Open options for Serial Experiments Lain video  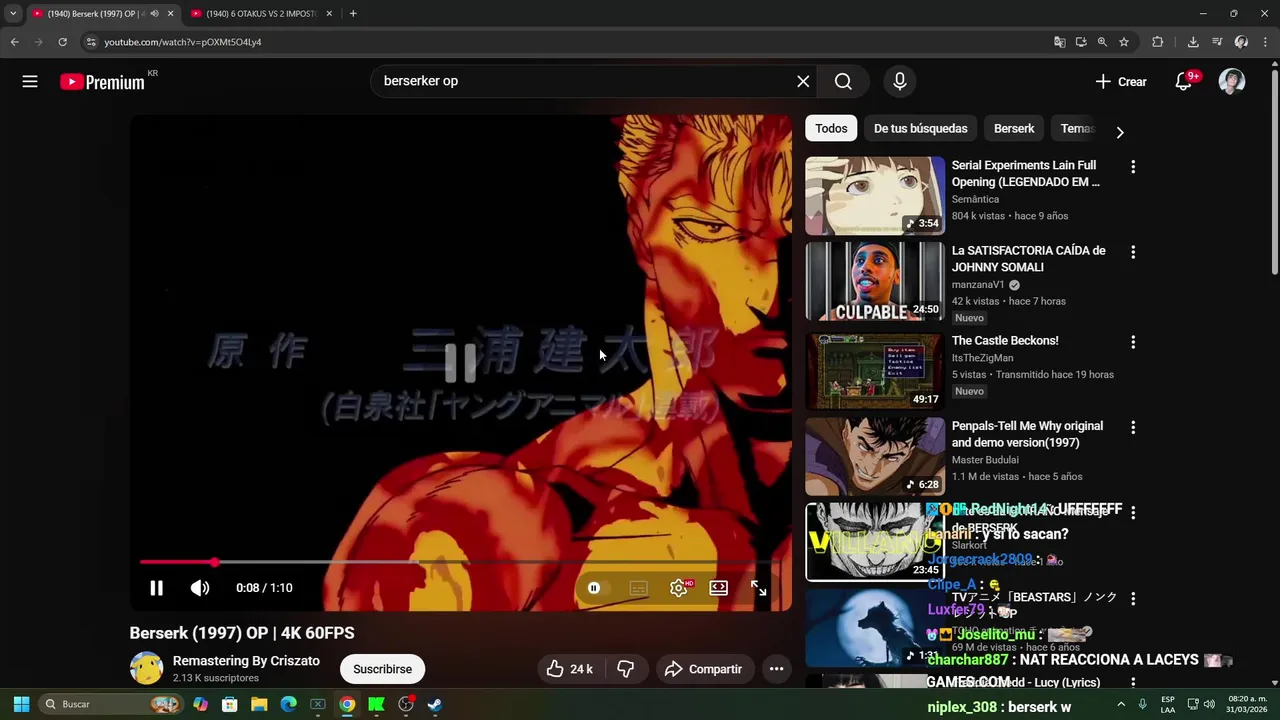point(1133,167)
